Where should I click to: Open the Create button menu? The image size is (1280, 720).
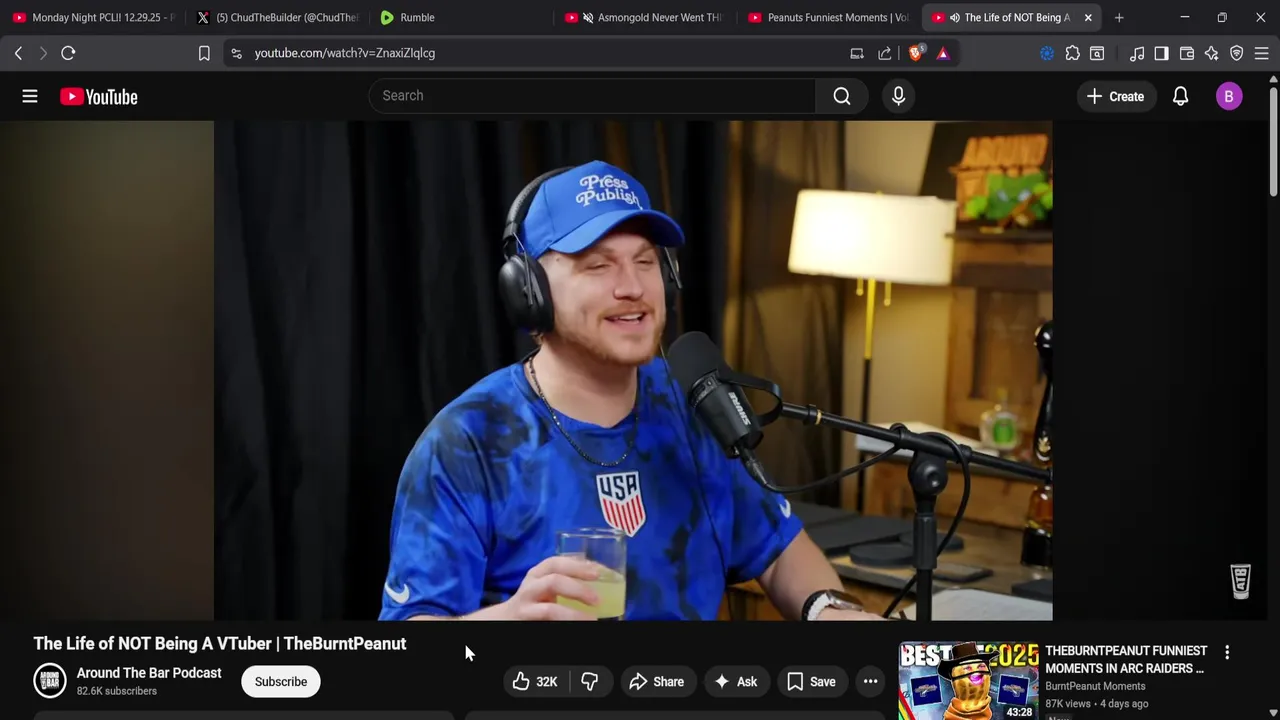click(1115, 96)
